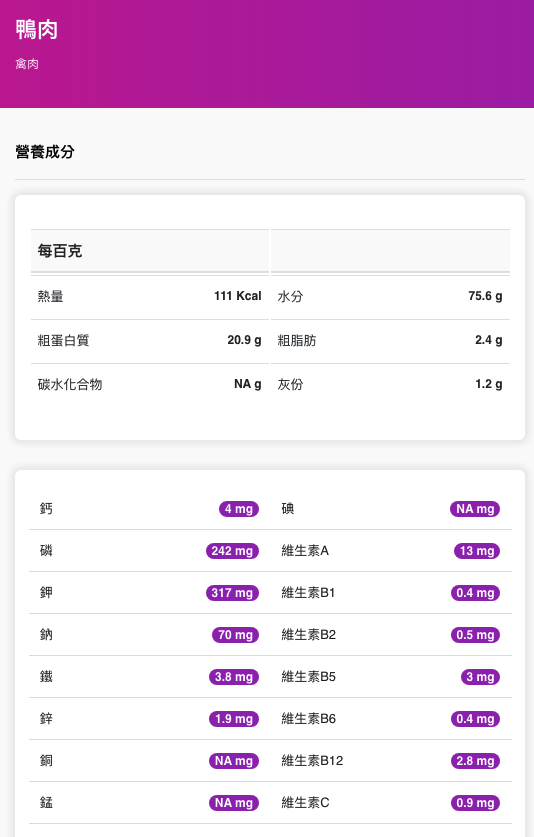
Task: Click the NA mg badge beside 碘
Action: [475, 509]
